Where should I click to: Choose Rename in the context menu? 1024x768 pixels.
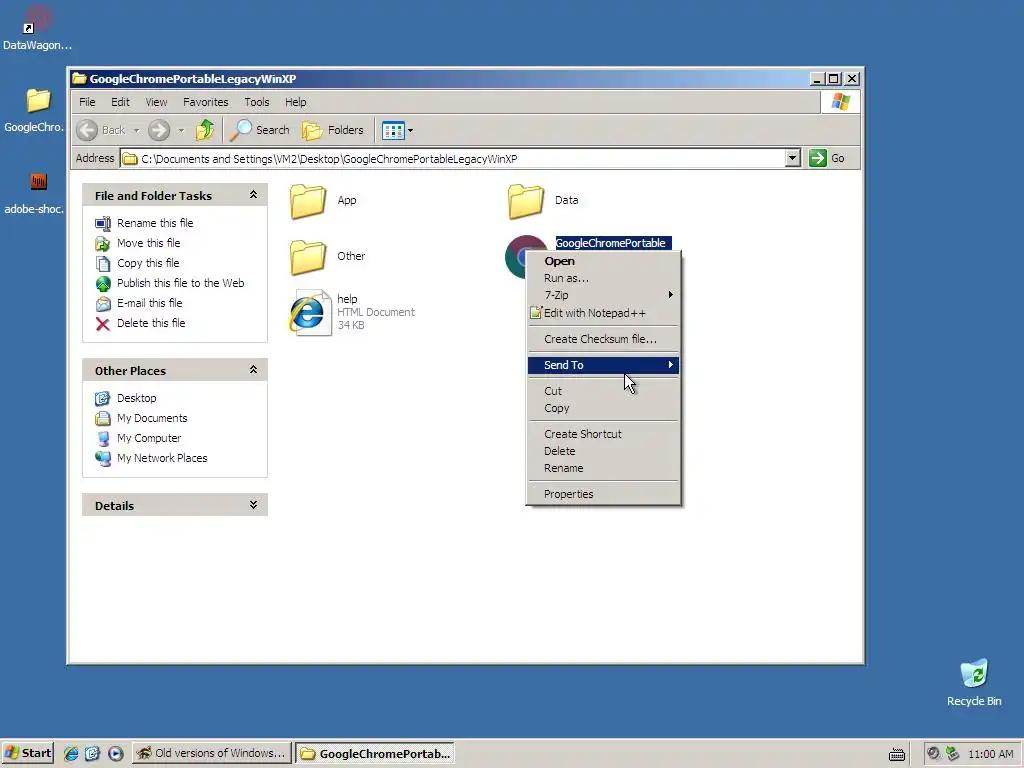(603, 468)
